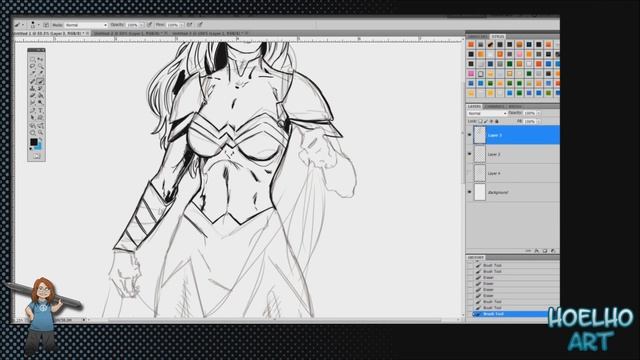Click the brush Opacity value field
Viewport: 640px width, 360px height.
[132, 25]
